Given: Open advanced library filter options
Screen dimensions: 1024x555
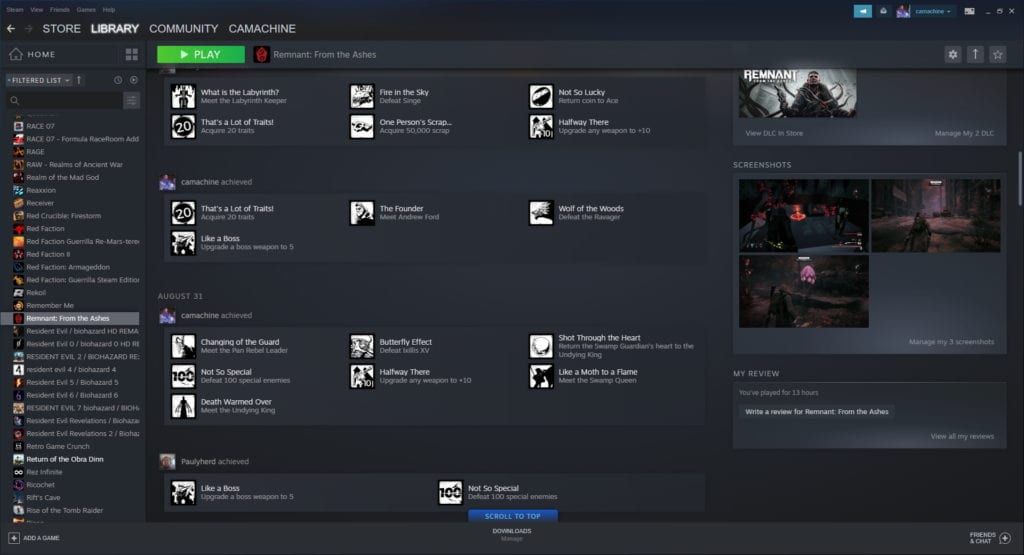Looking at the screenshot, I should coord(132,101).
